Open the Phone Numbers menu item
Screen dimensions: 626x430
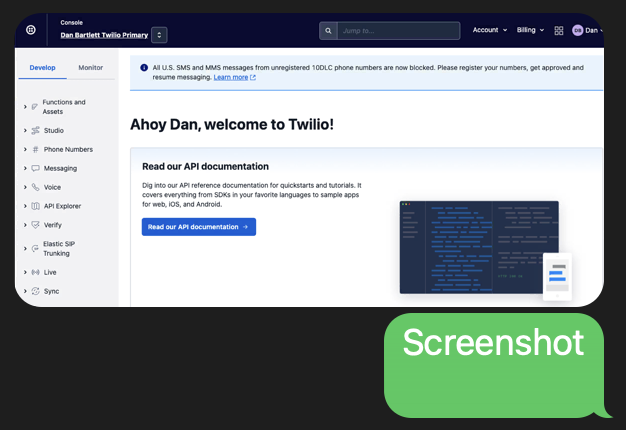(68, 149)
